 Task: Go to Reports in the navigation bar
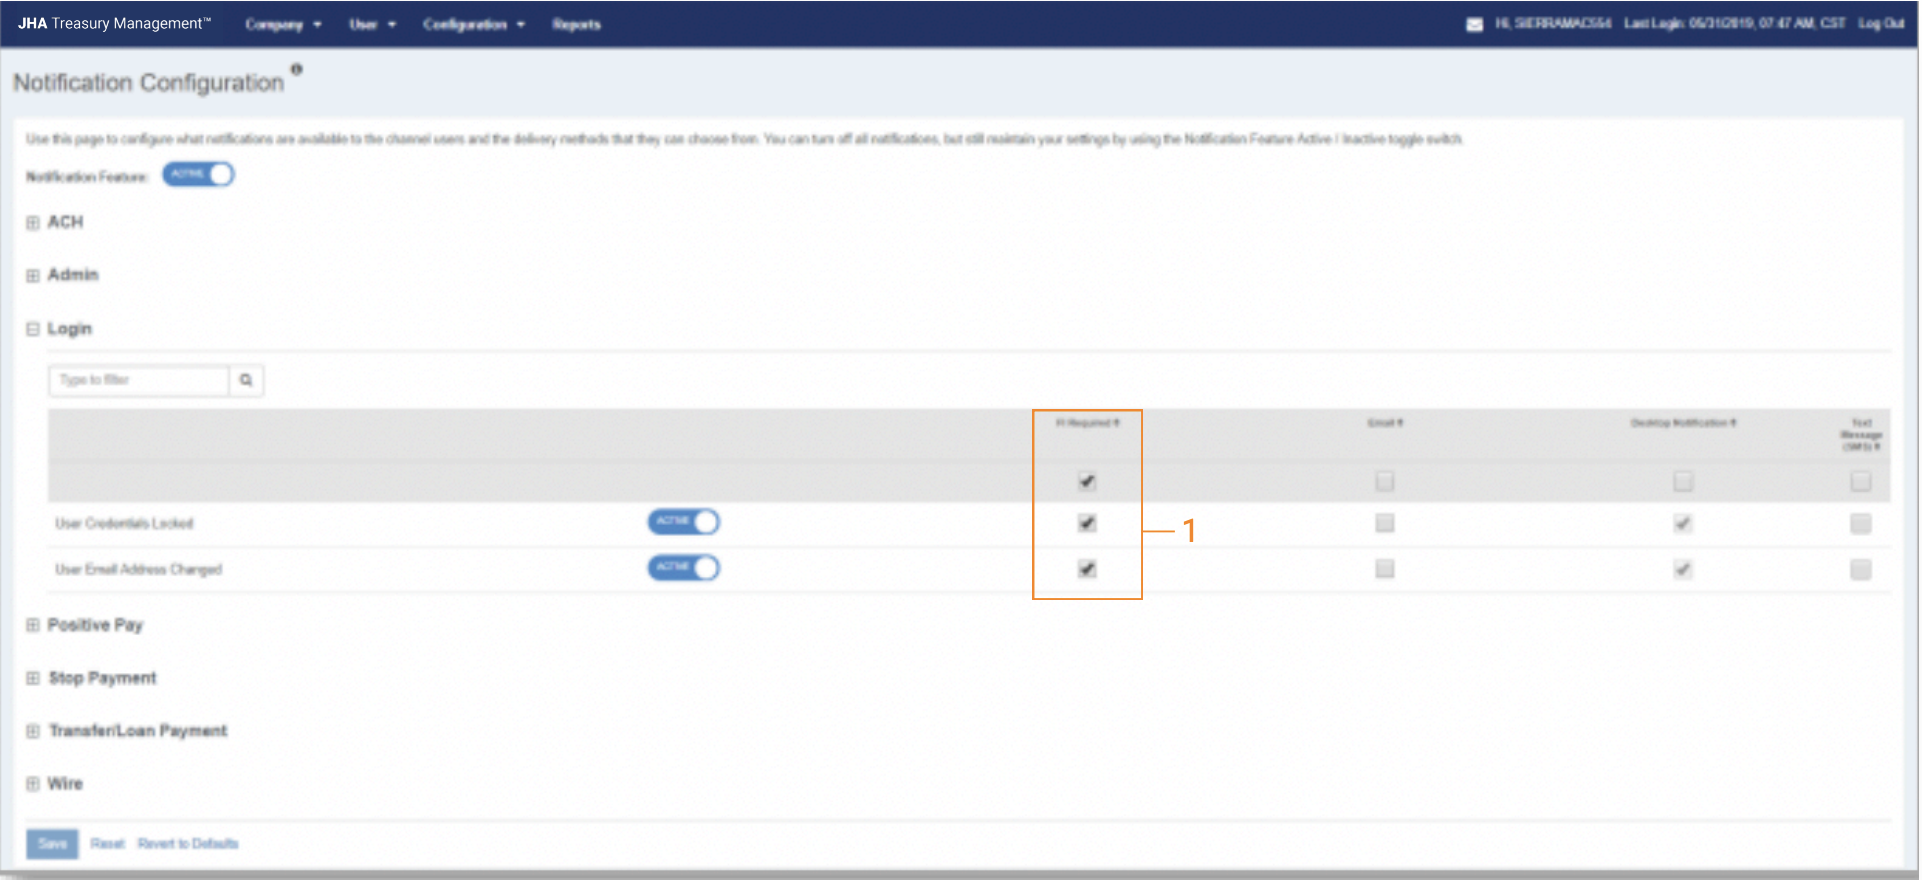pyautogui.click(x=576, y=24)
